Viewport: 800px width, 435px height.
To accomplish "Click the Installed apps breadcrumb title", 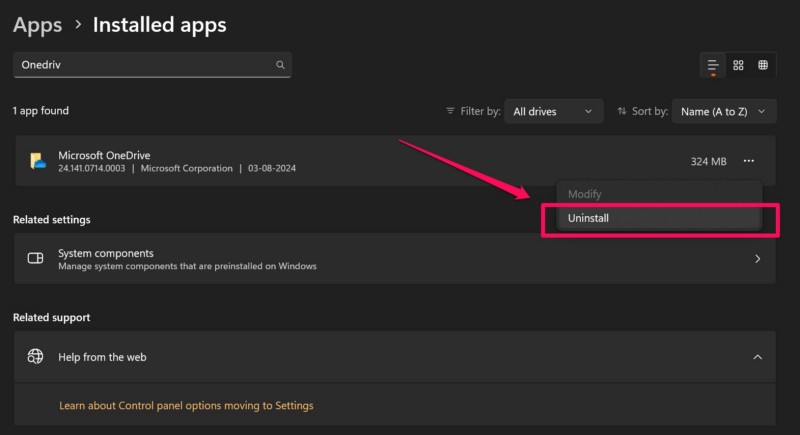I will tap(160, 24).
